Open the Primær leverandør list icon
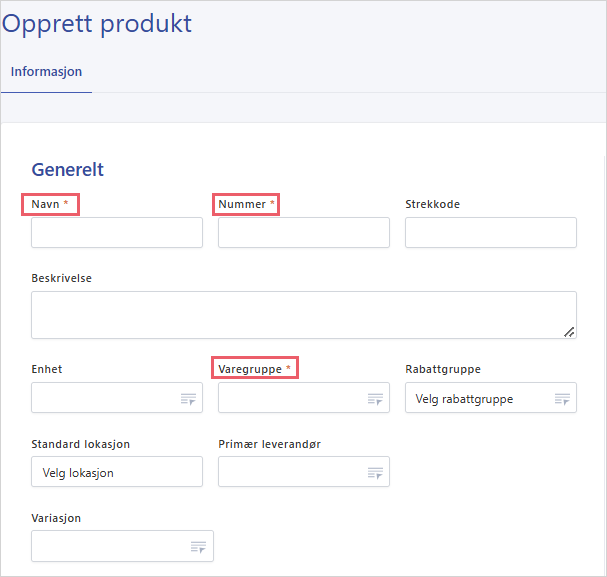 tap(375, 472)
